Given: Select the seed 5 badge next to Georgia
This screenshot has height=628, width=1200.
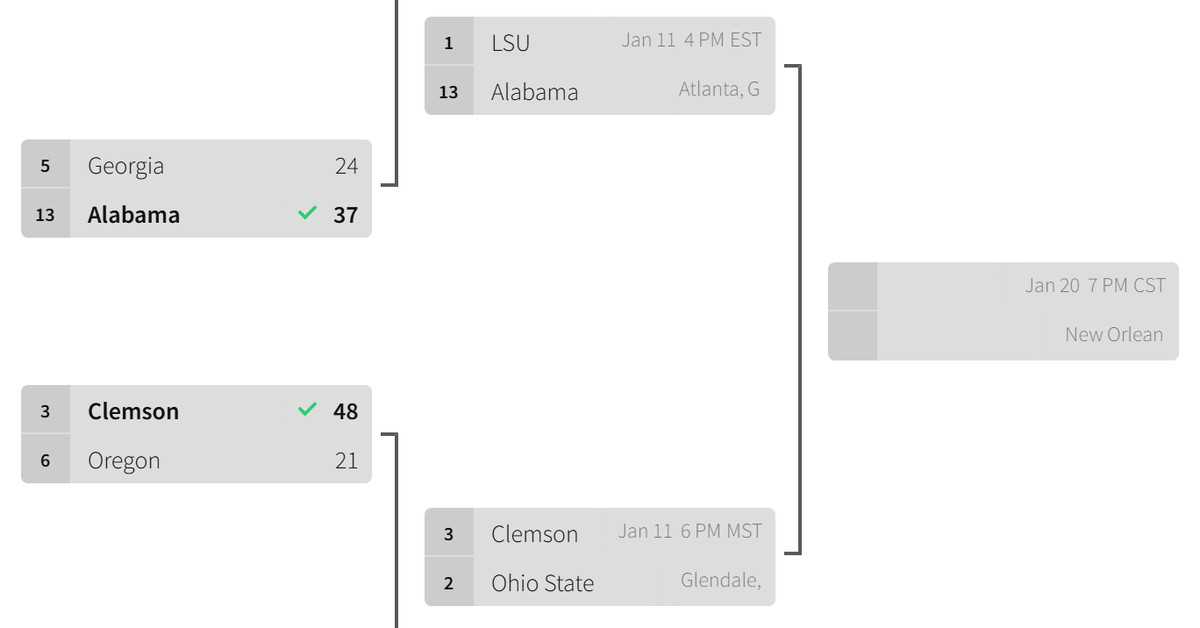Looking at the screenshot, I should (x=45, y=165).
